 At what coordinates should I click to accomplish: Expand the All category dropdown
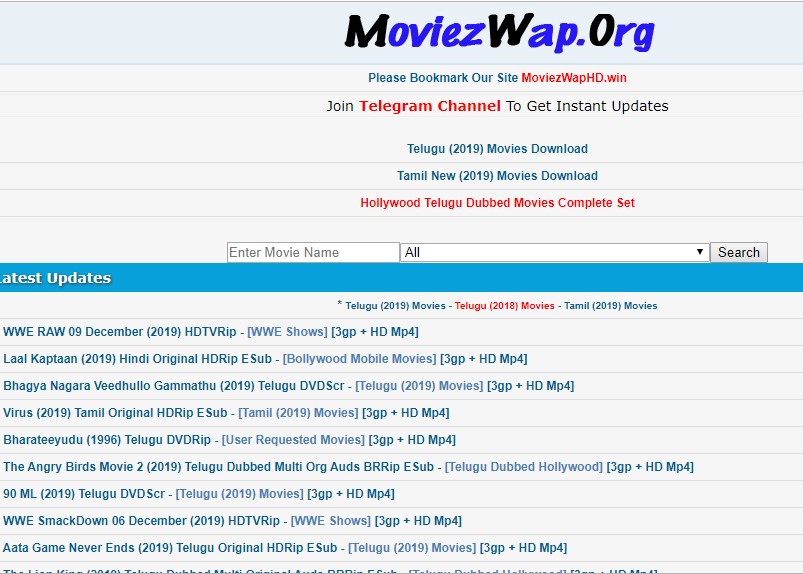555,252
